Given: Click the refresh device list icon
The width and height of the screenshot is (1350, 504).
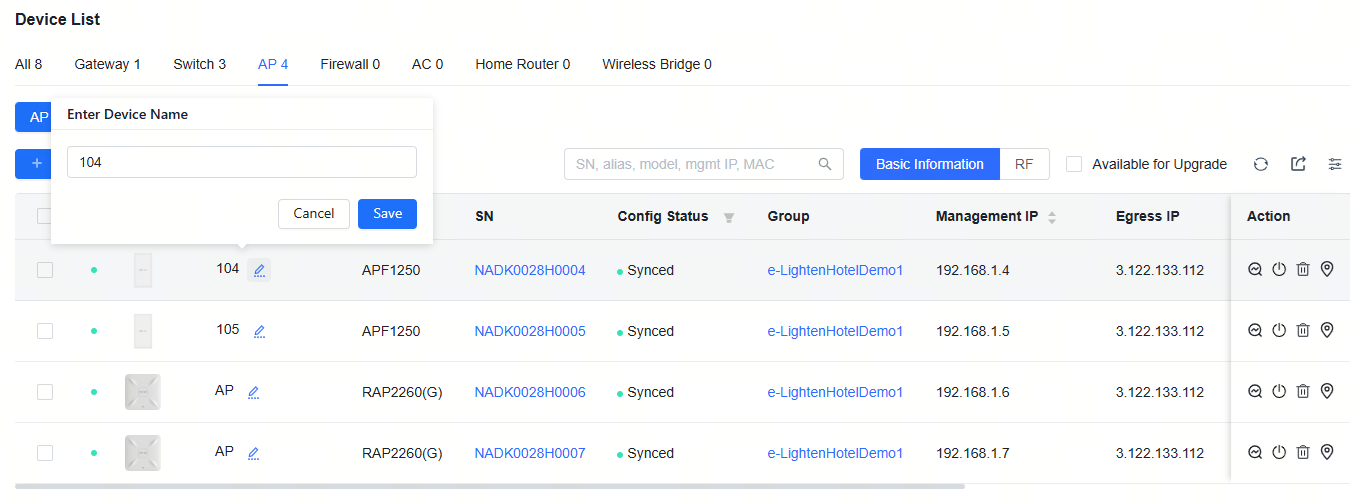Looking at the screenshot, I should [1261, 164].
